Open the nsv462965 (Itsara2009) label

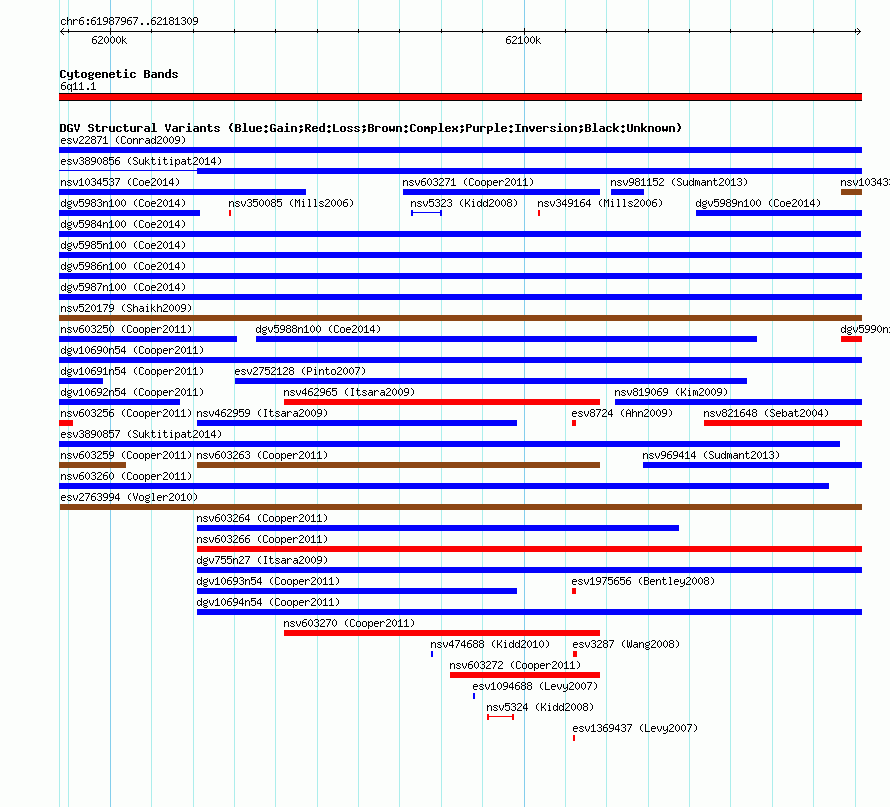[349, 392]
